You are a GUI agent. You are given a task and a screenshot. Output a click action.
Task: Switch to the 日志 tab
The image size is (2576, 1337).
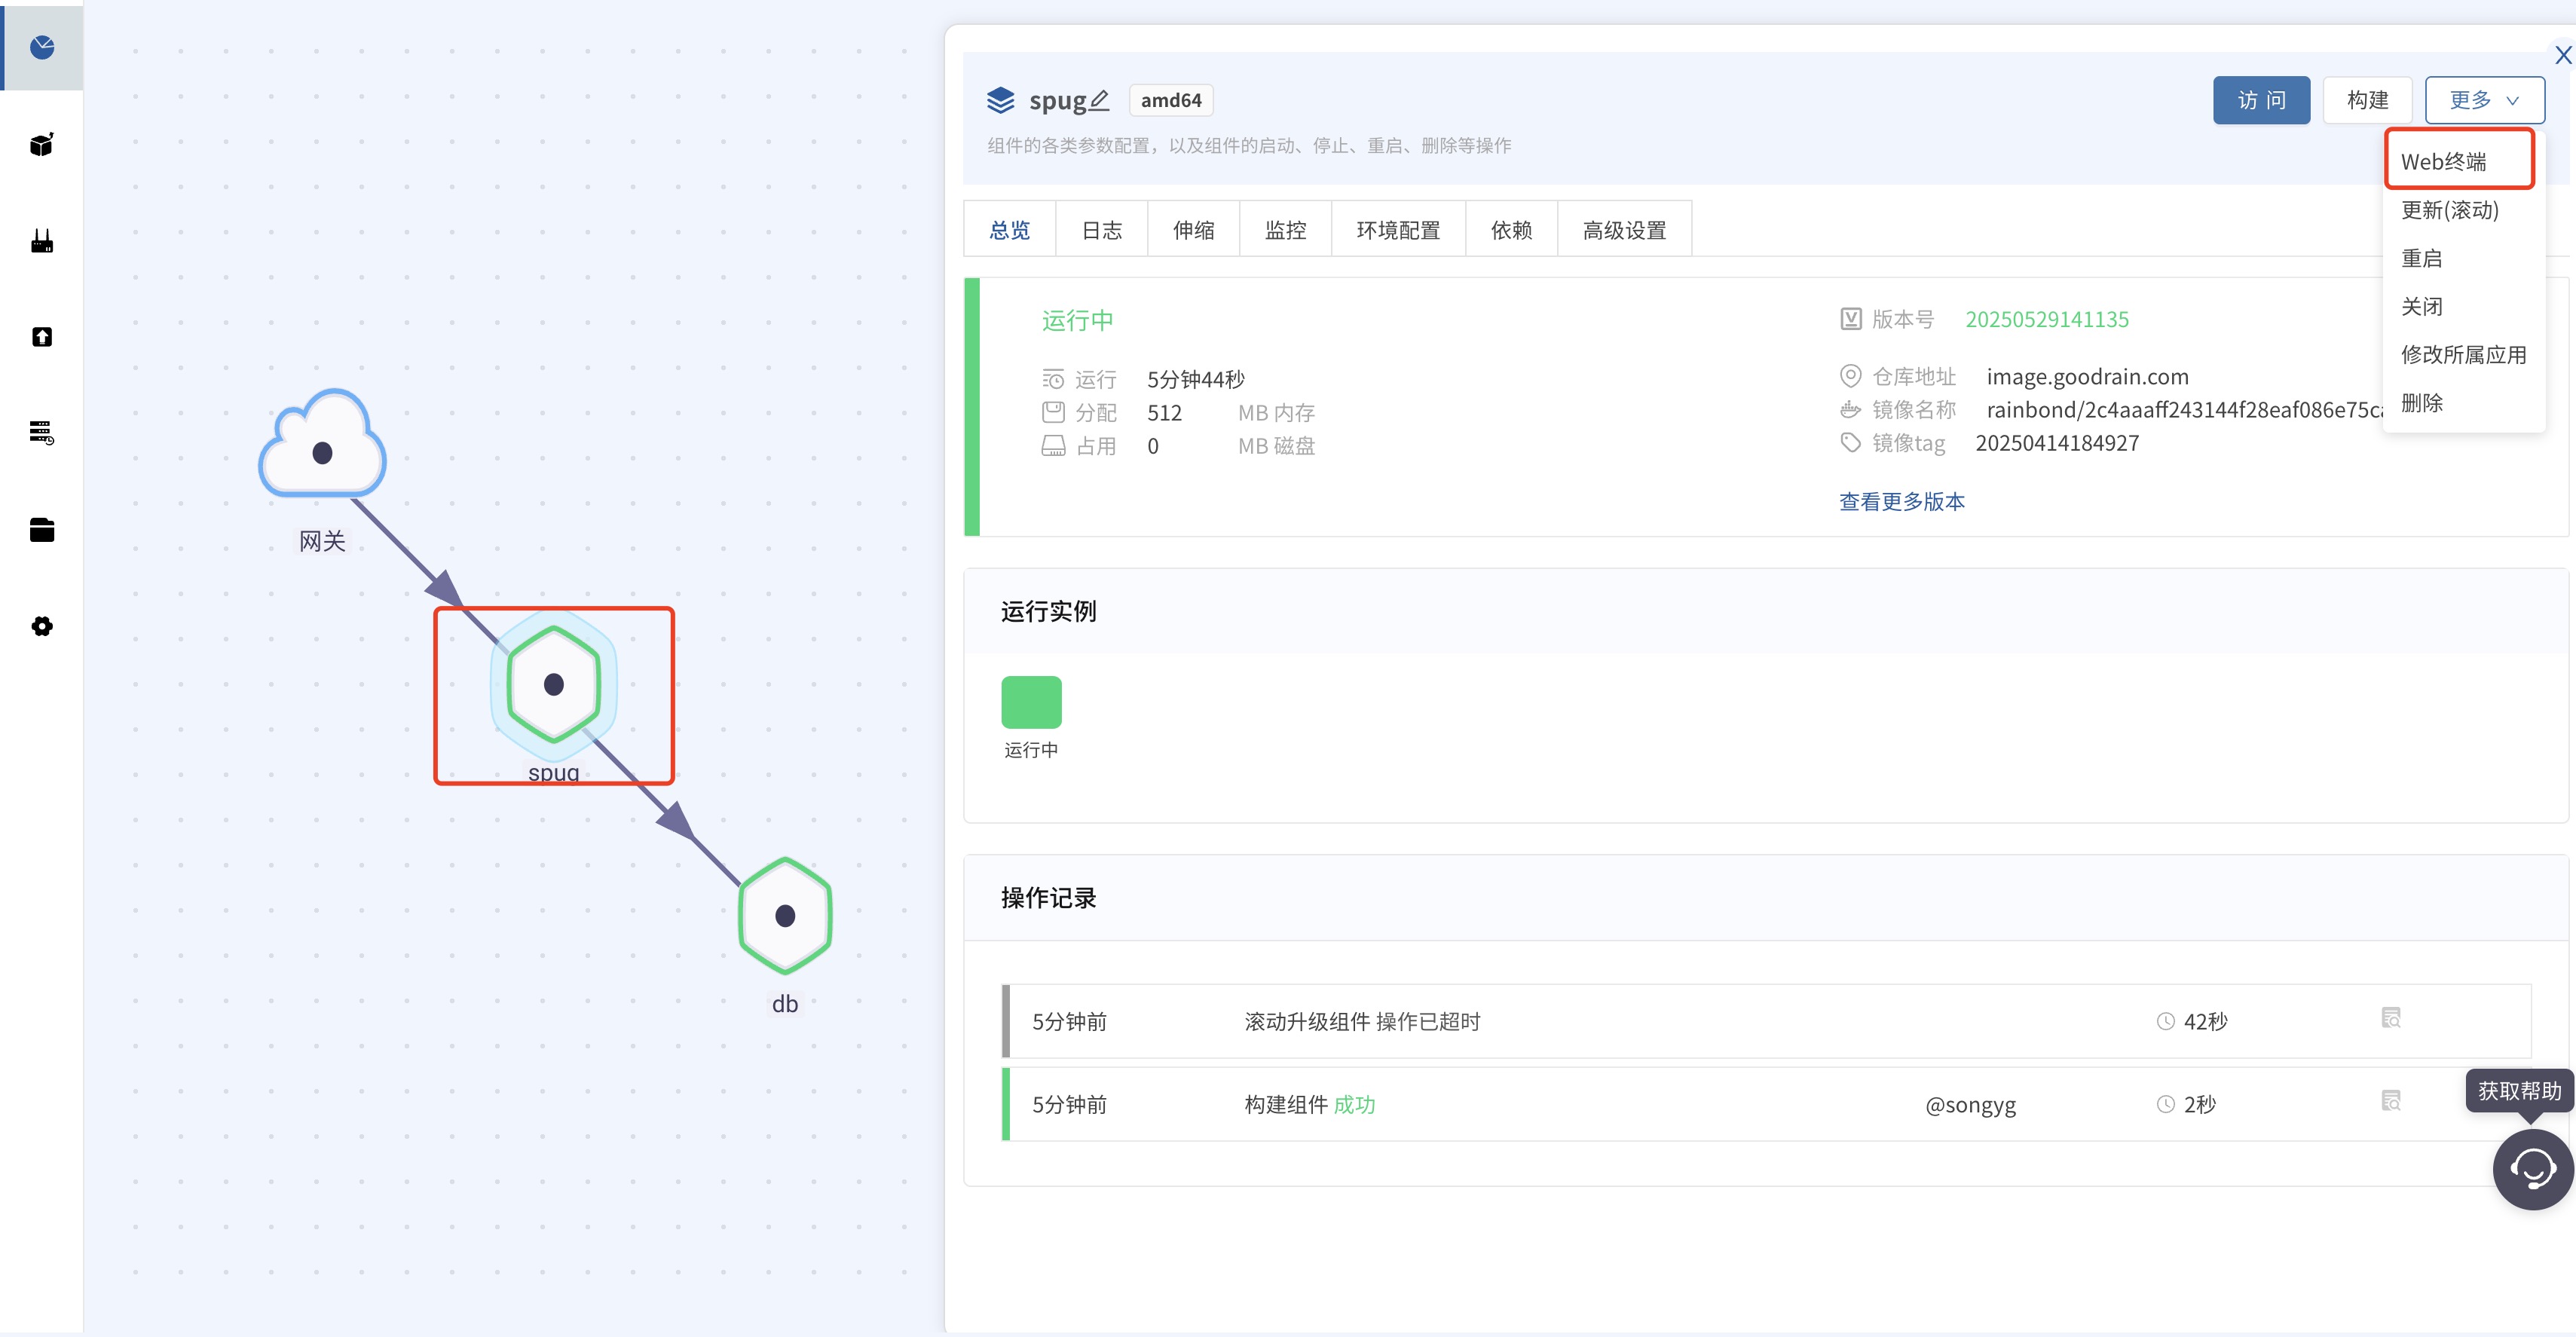pyautogui.click(x=1101, y=230)
